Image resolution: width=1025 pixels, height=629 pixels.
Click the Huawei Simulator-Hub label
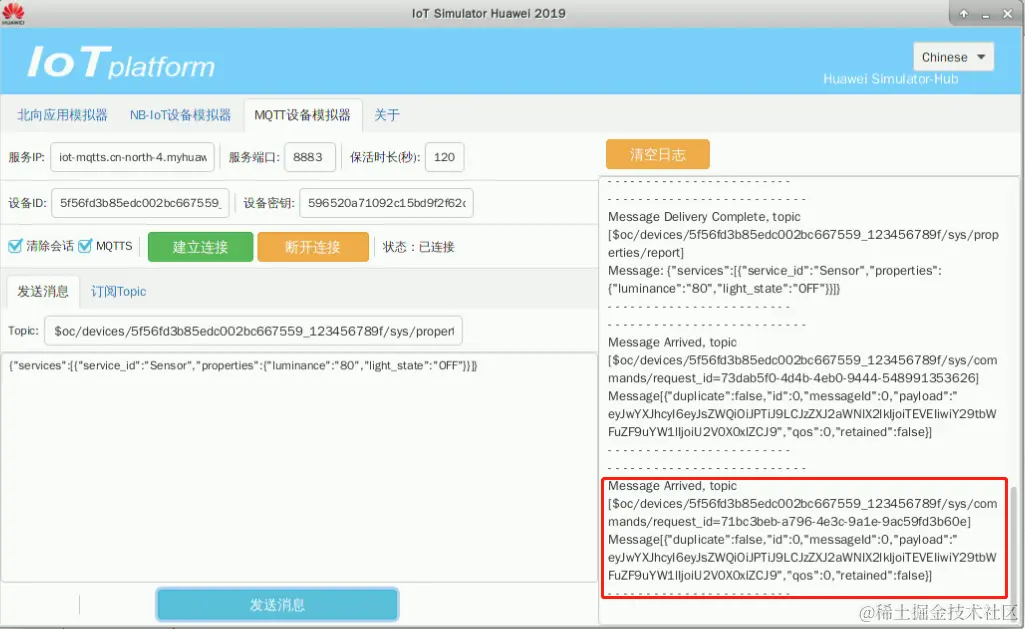coord(890,79)
